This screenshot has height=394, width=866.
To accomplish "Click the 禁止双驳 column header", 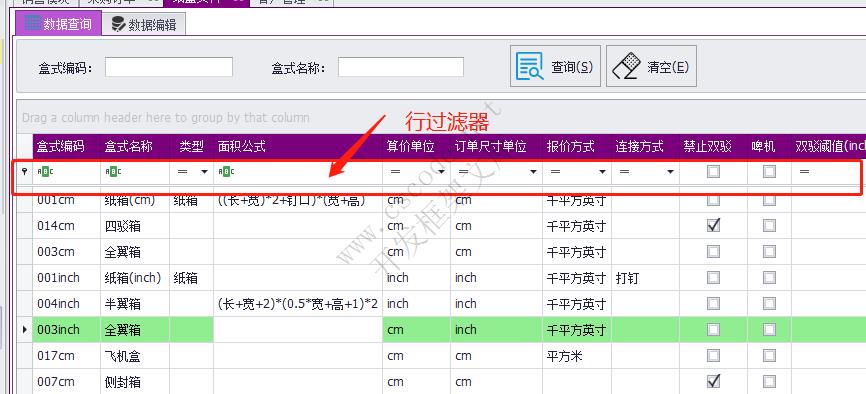I will coord(714,146).
